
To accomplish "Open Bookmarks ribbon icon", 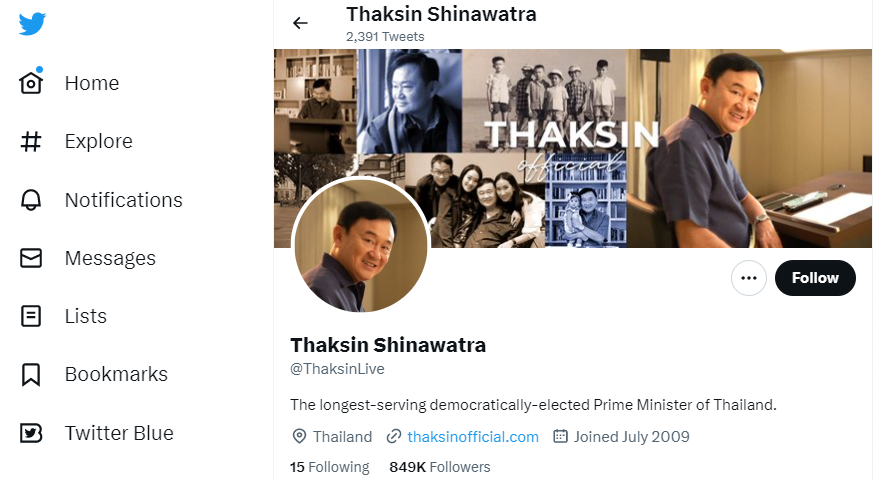I will (x=31, y=375).
